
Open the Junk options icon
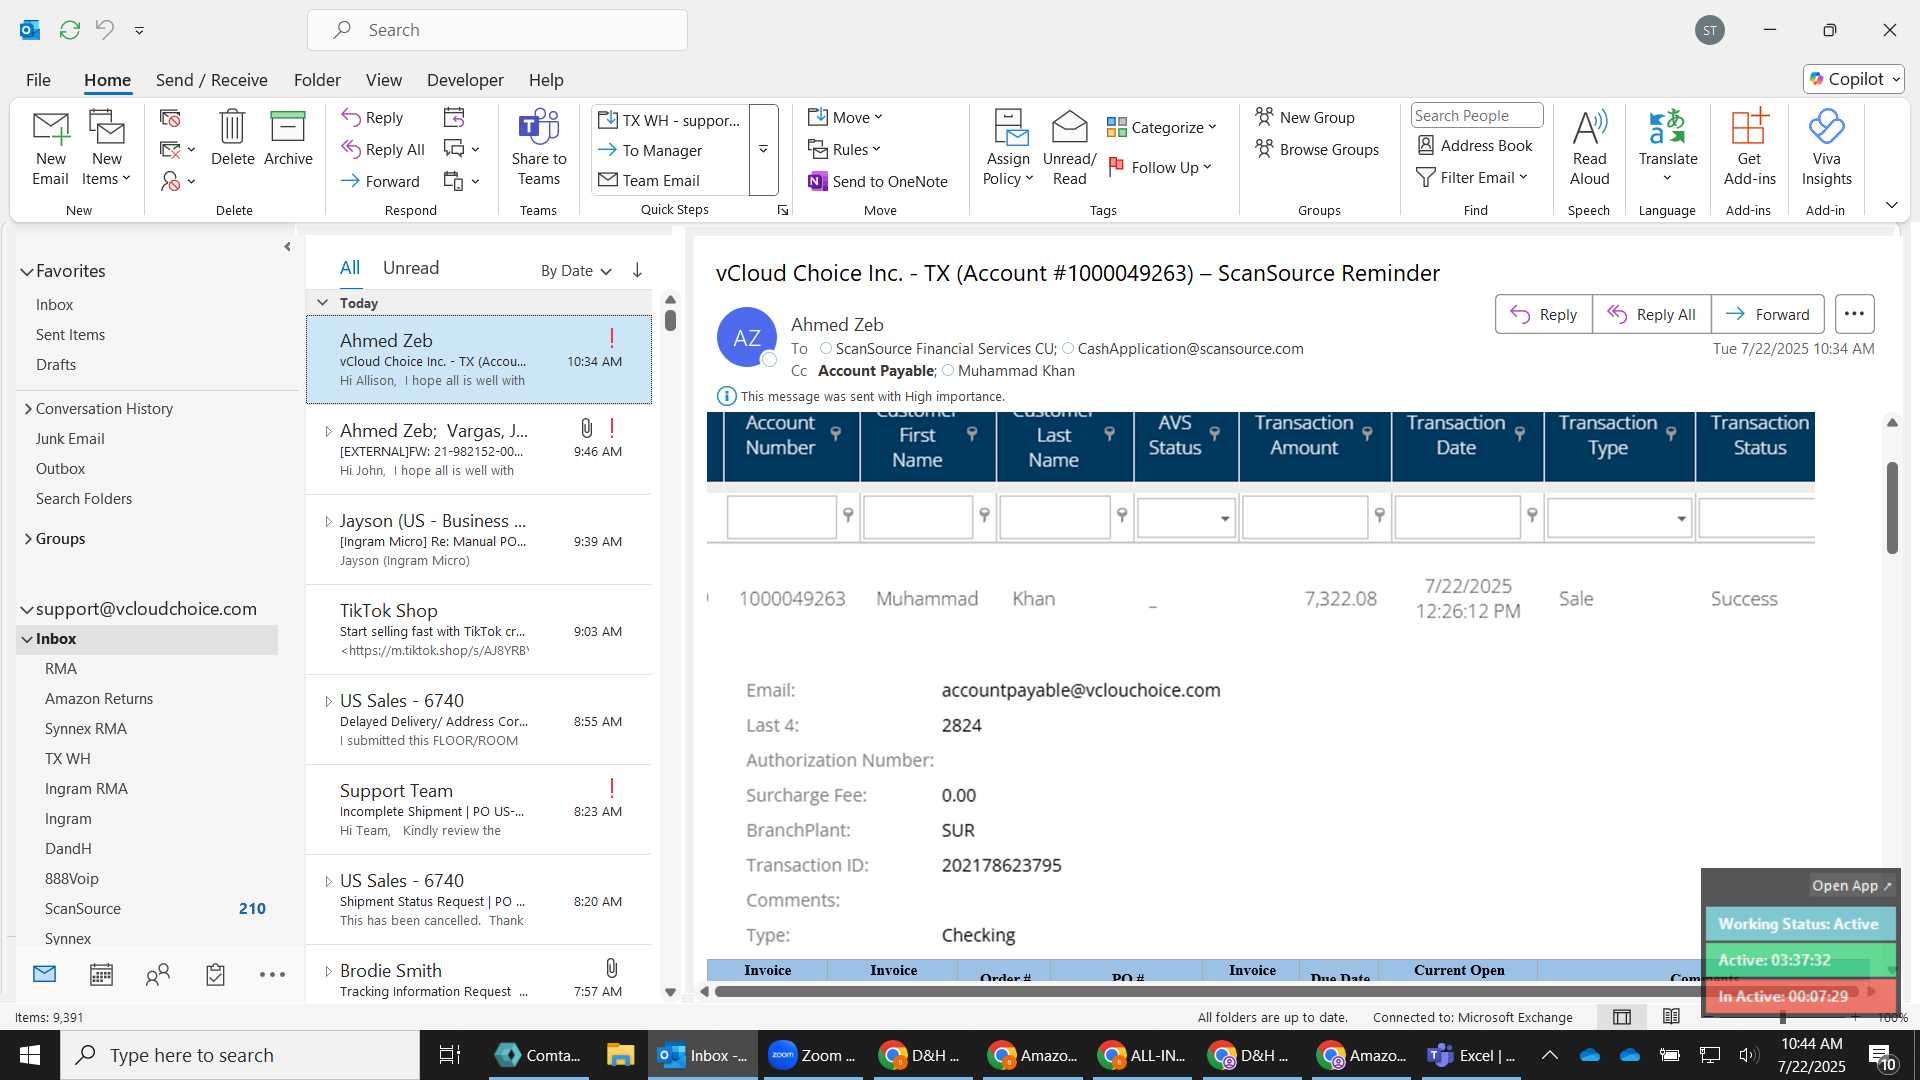(176, 181)
